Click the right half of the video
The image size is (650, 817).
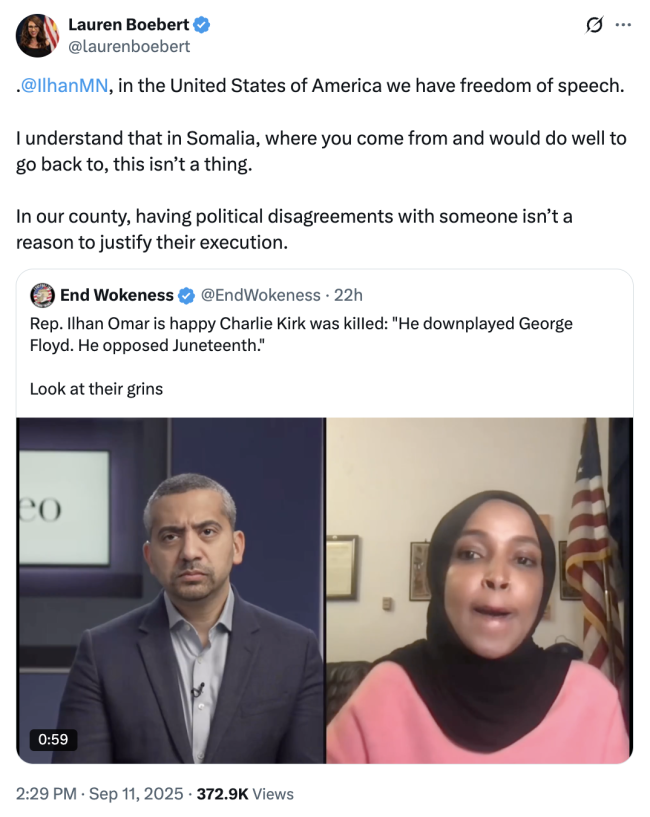pos(480,590)
